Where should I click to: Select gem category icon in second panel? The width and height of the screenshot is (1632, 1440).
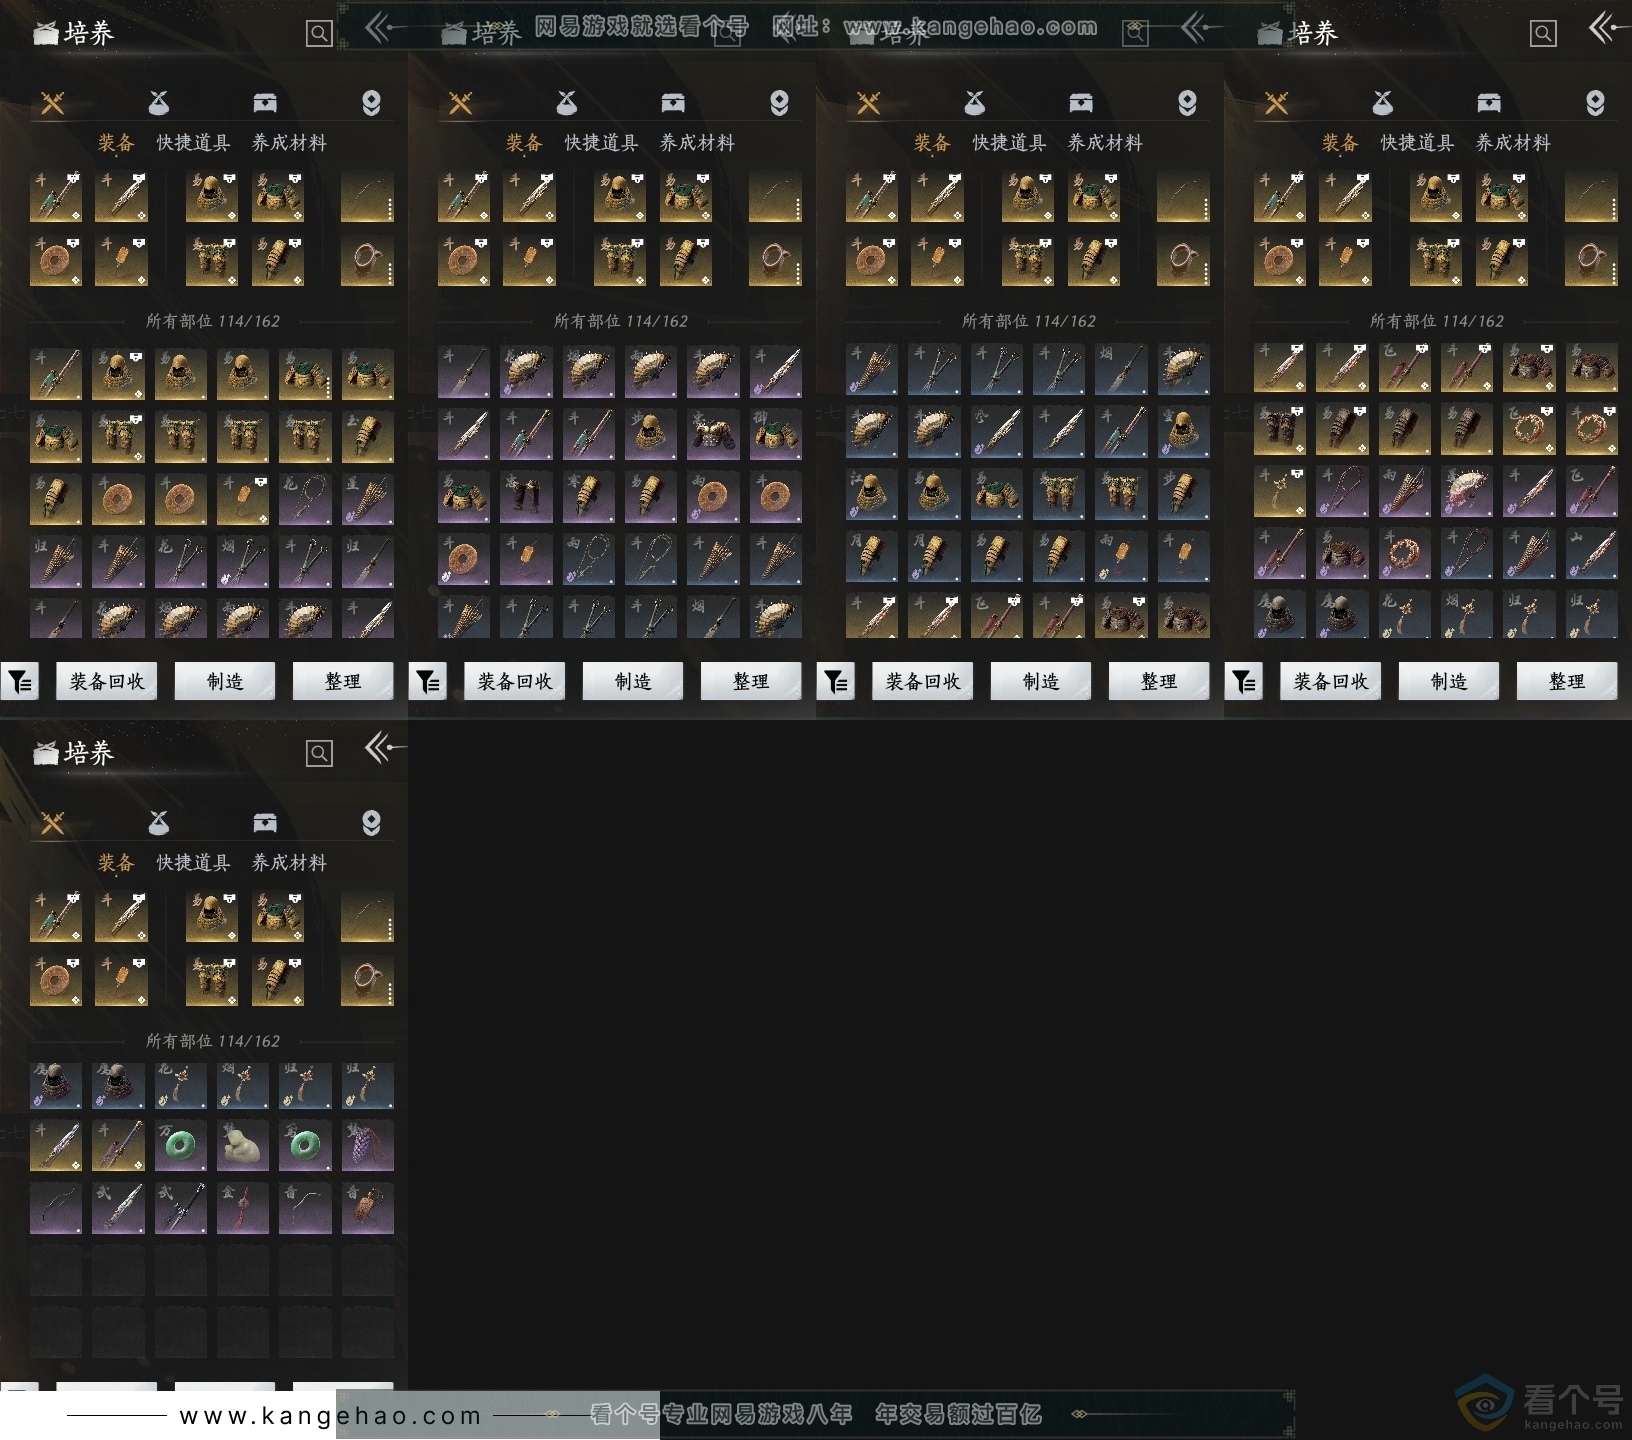[779, 103]
